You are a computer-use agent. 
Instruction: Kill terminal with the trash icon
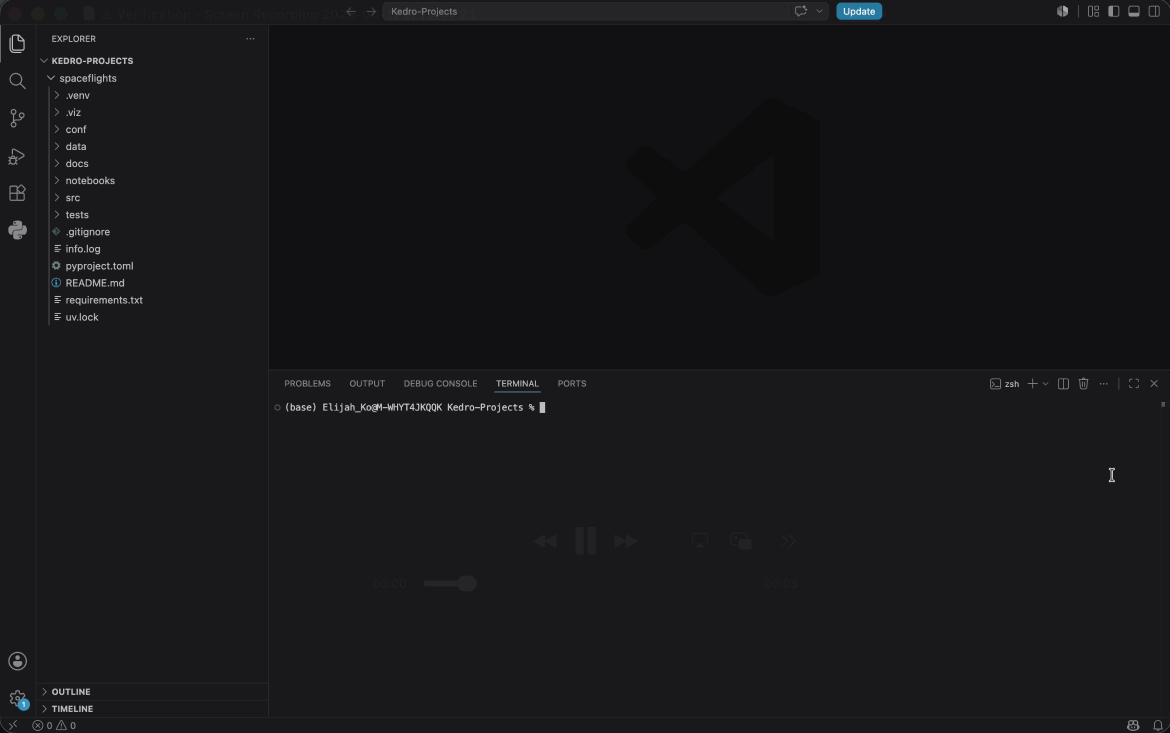pos(1083,384)
